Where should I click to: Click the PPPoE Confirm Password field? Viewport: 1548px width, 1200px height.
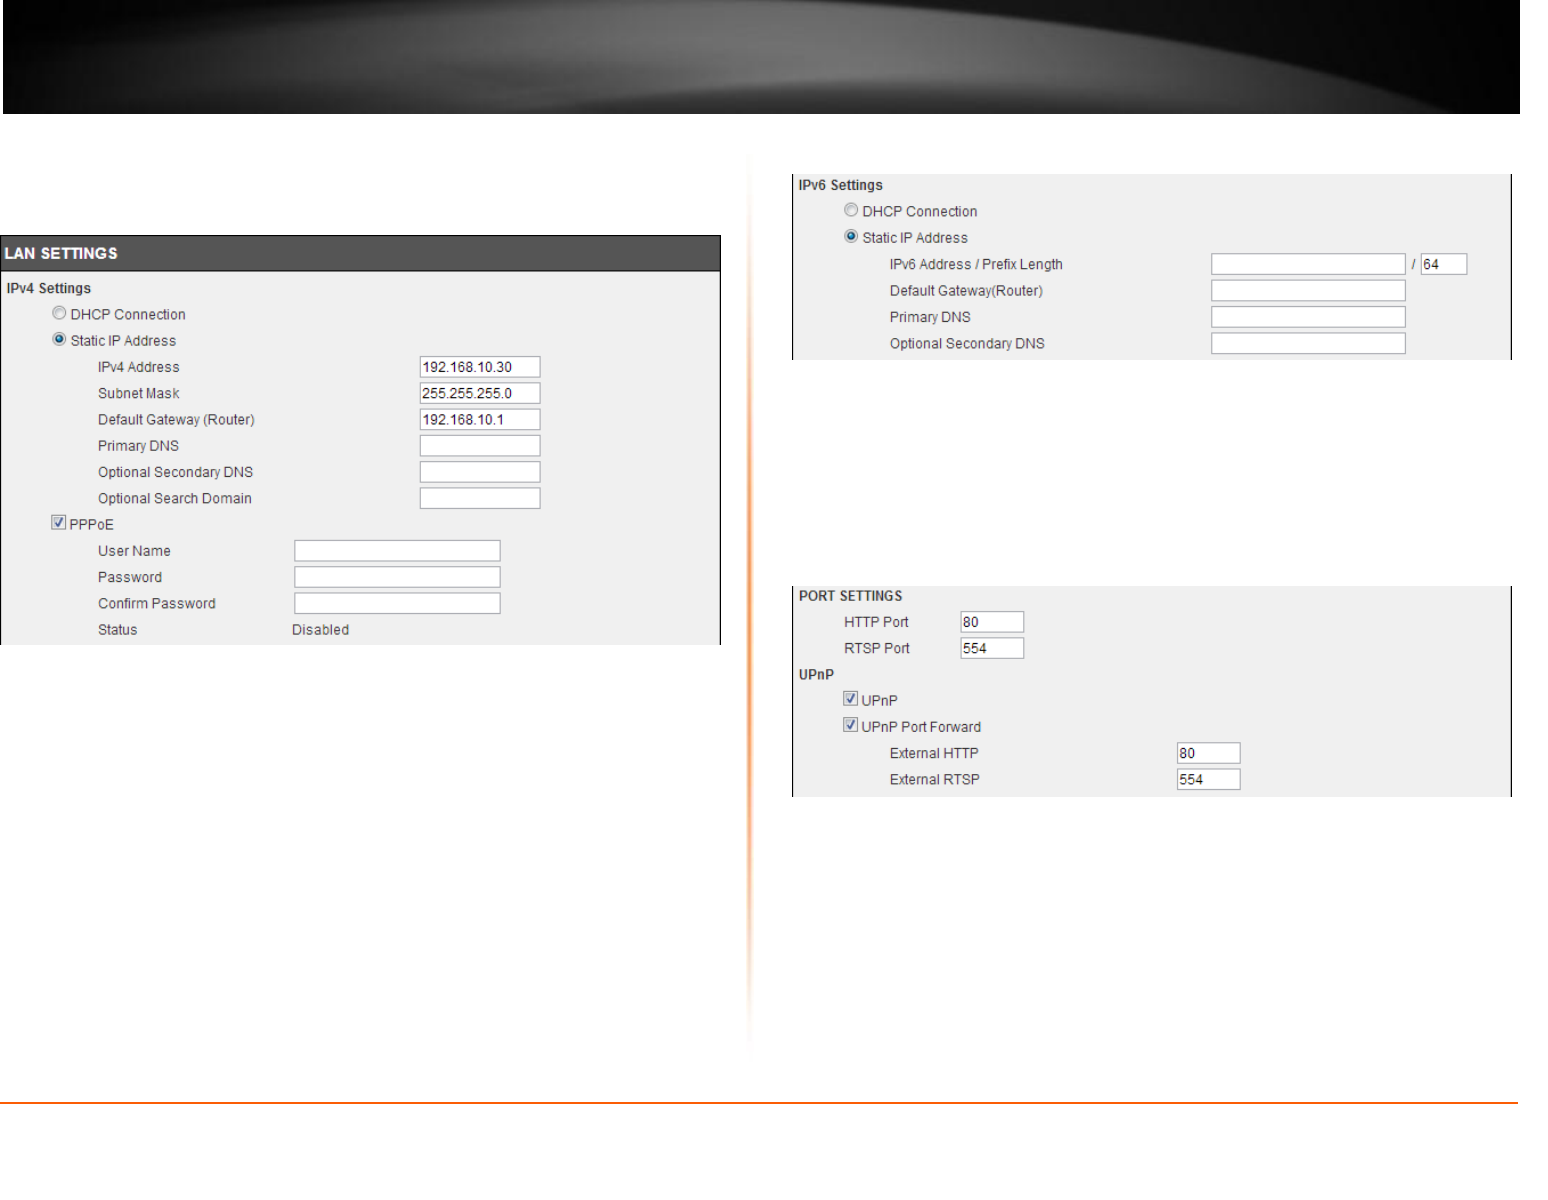pyautogui.click(x=397, y=603)
